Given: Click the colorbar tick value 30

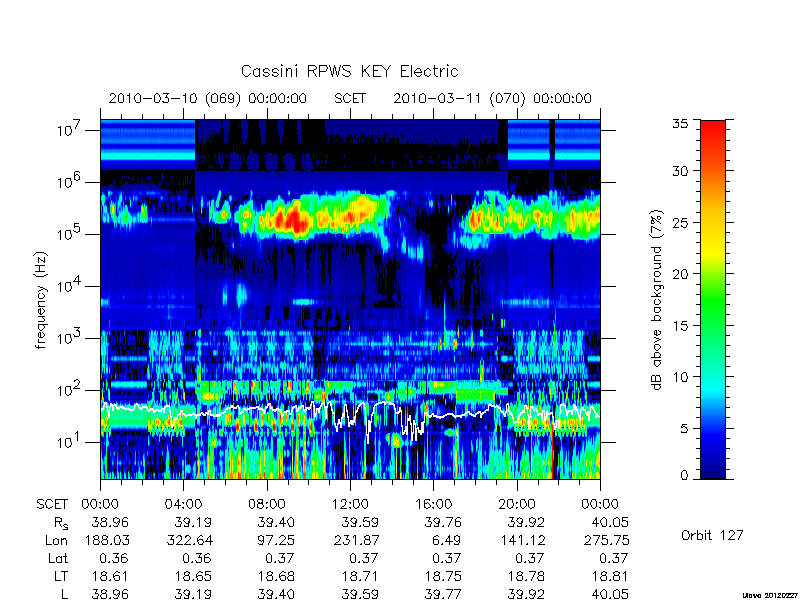Looking at the screenshot, I should (680, 171).
